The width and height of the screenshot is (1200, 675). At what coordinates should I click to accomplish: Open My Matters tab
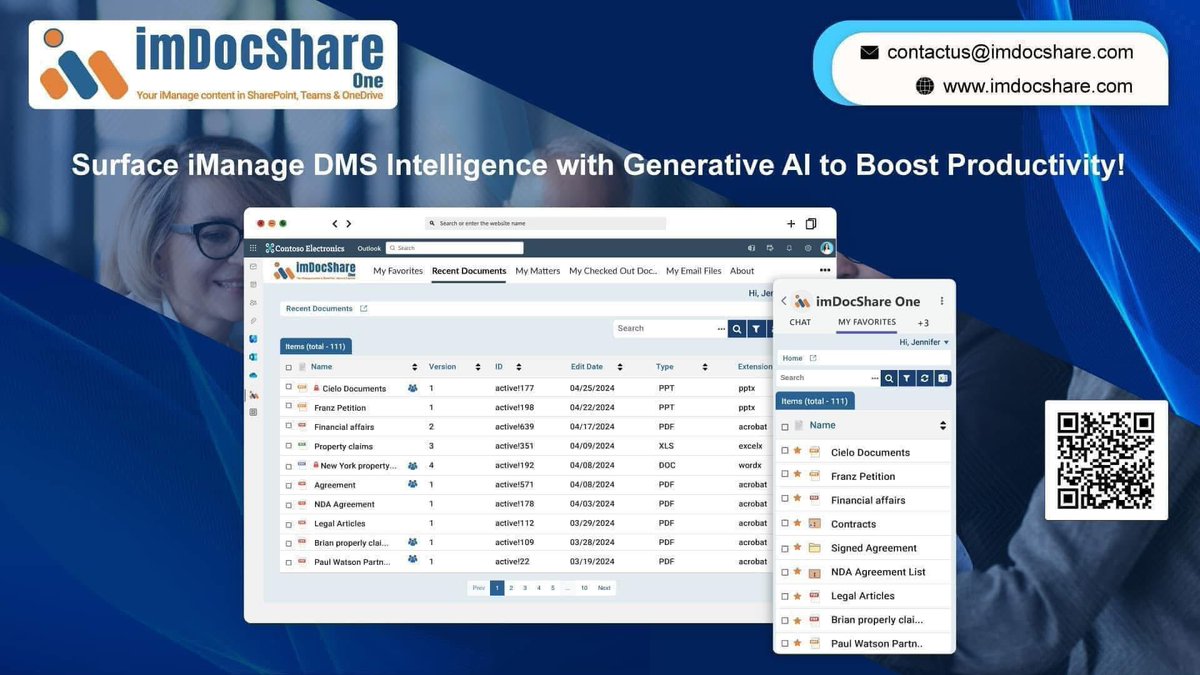pyautogui.click(x=538, y=271)
